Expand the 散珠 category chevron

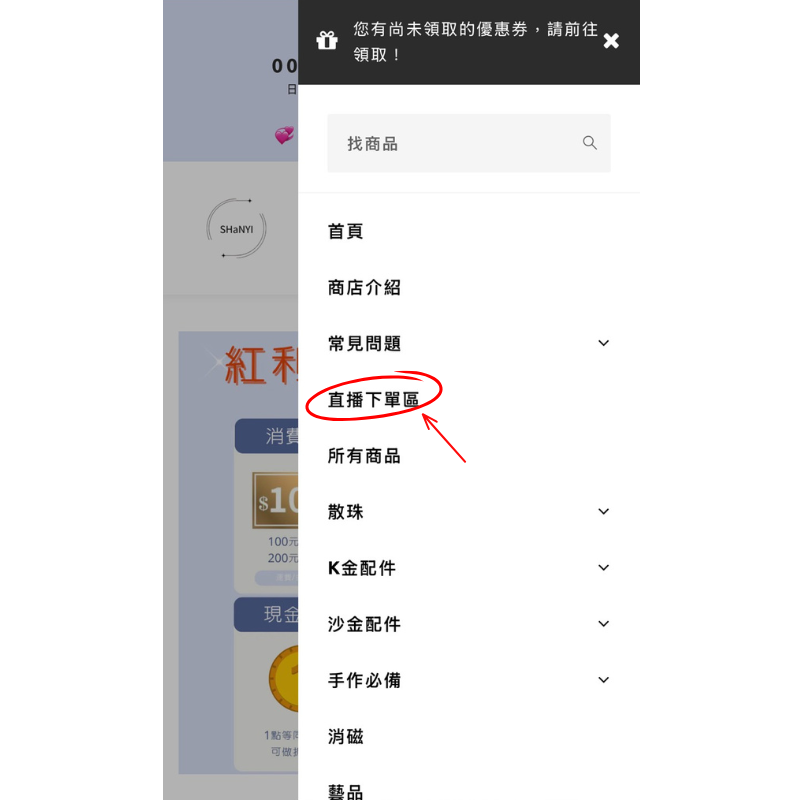603,511
